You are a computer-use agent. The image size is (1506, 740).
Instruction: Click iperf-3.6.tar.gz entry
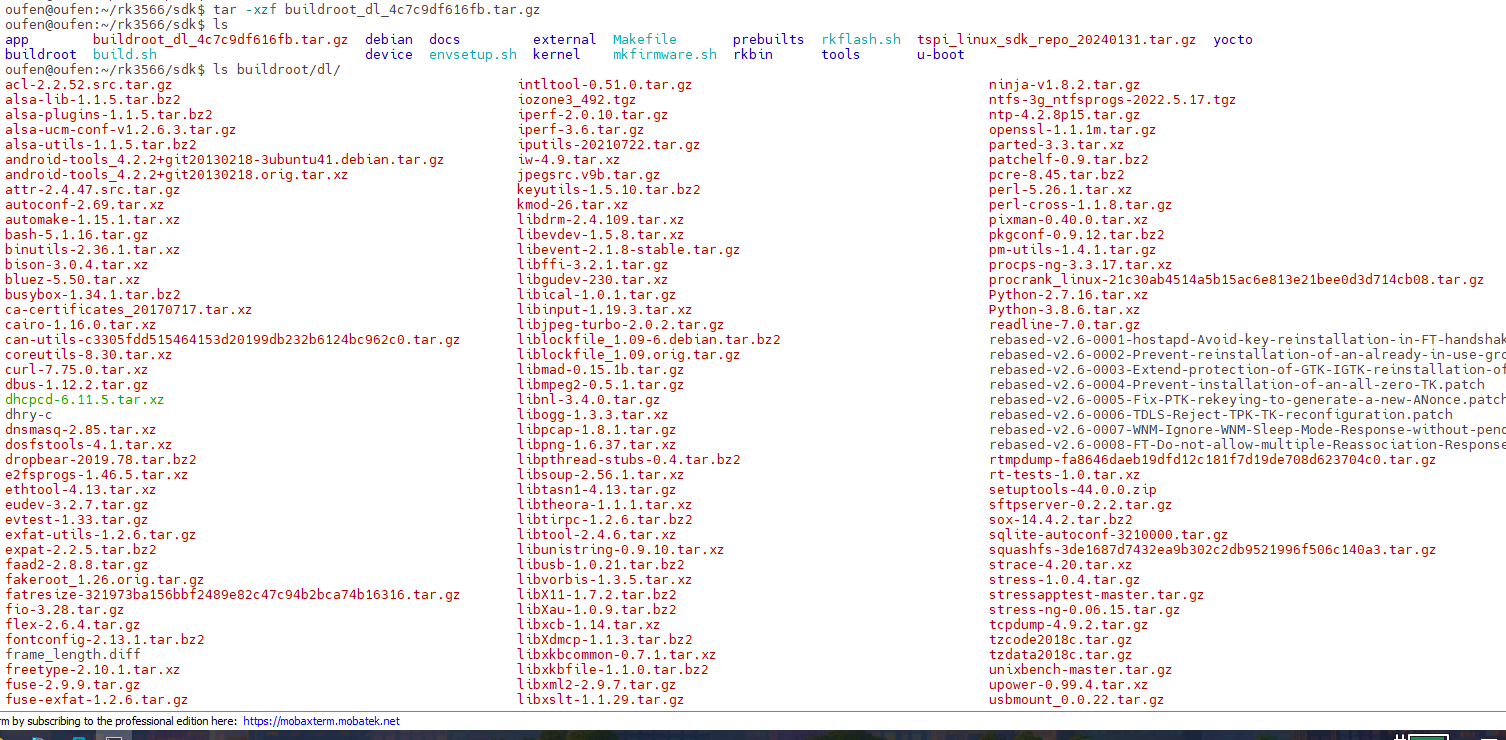click(581, 130)
